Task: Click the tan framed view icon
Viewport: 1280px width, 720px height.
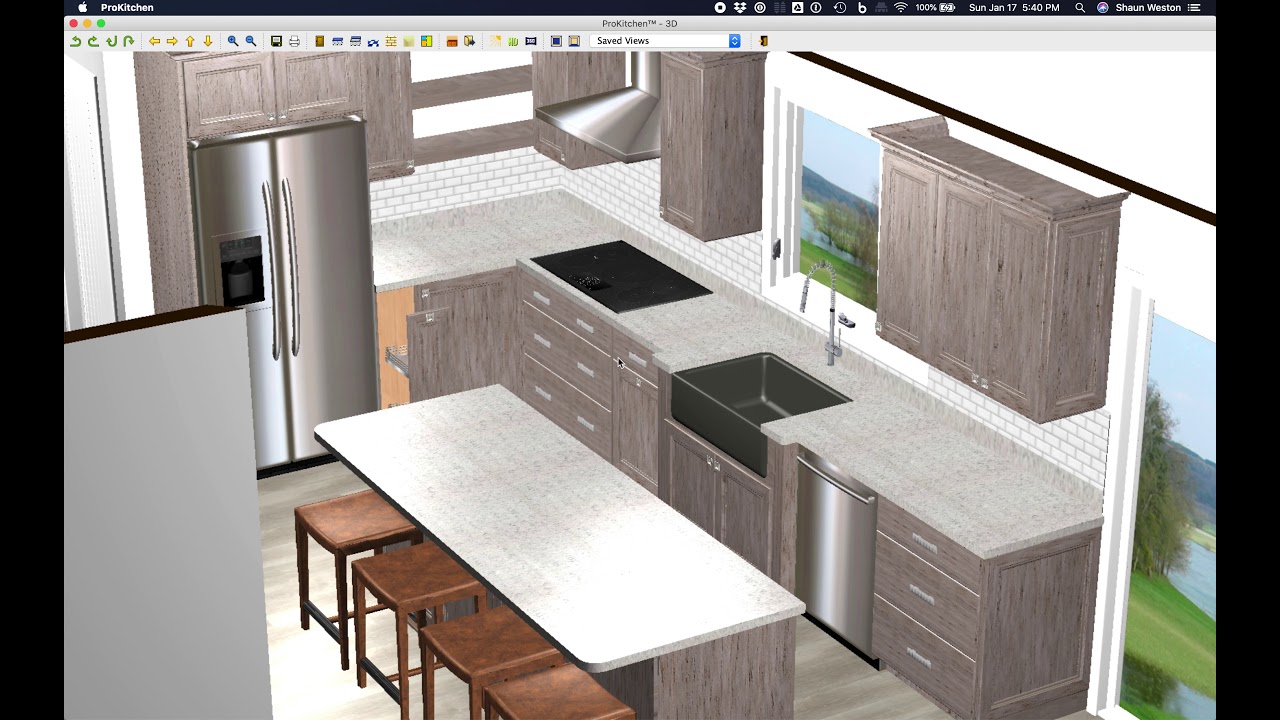Action: [x=574, y=41]
